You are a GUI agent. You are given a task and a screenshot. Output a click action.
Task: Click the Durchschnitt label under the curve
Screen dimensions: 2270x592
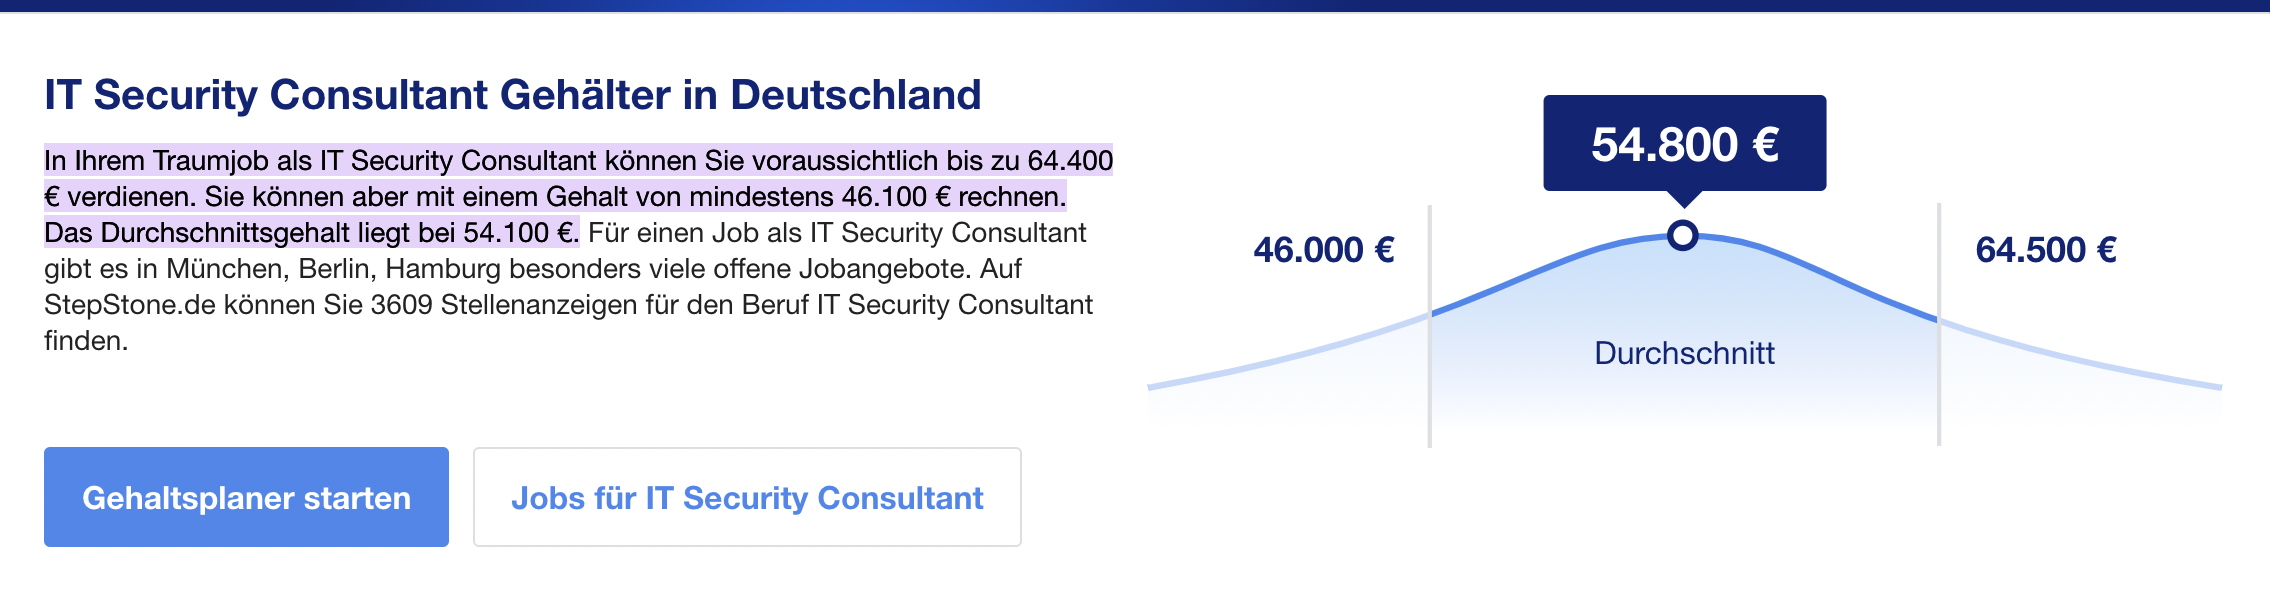click(x=1685, y=353)
